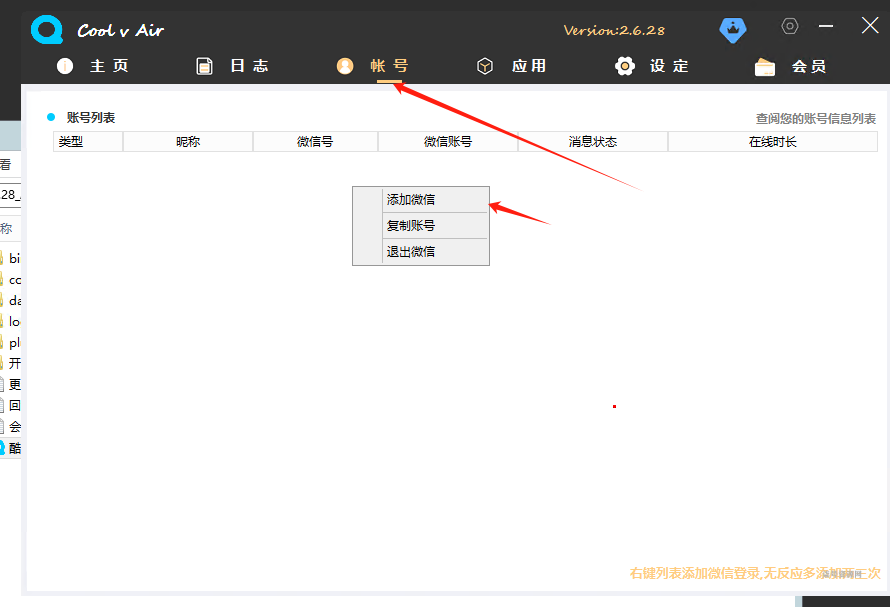The image size is (890, 607).
Task: Click the 主页 home info icon
Action: [x=65, y=66]
